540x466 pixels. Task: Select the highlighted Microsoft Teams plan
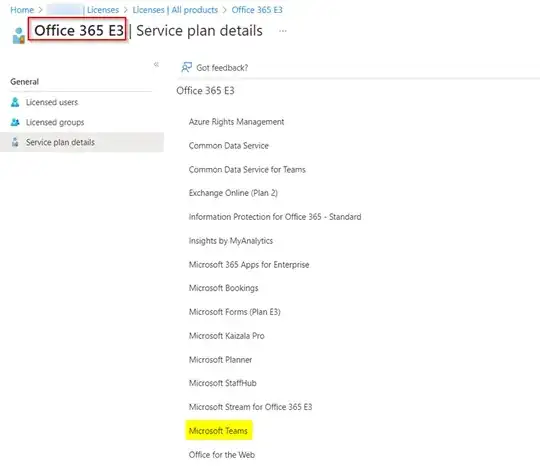pyautogui.click(x=218, y=431)
